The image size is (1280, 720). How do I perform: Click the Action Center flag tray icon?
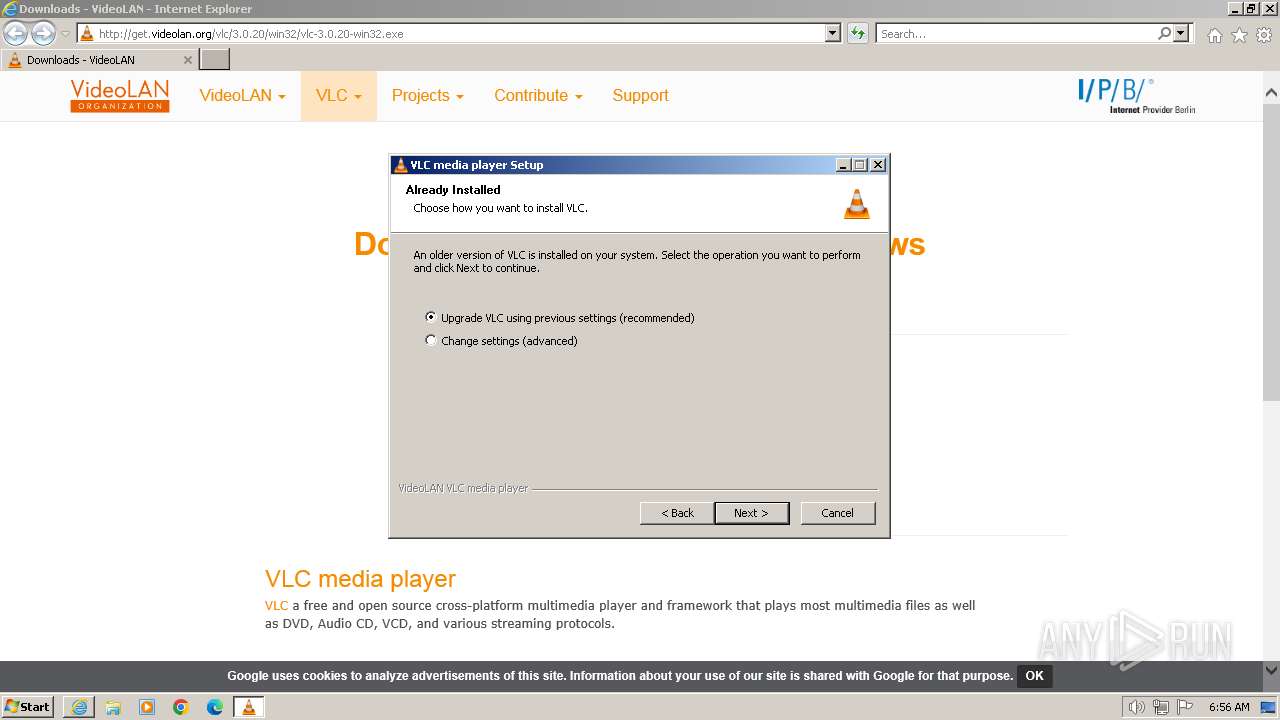click(1185, 707)
